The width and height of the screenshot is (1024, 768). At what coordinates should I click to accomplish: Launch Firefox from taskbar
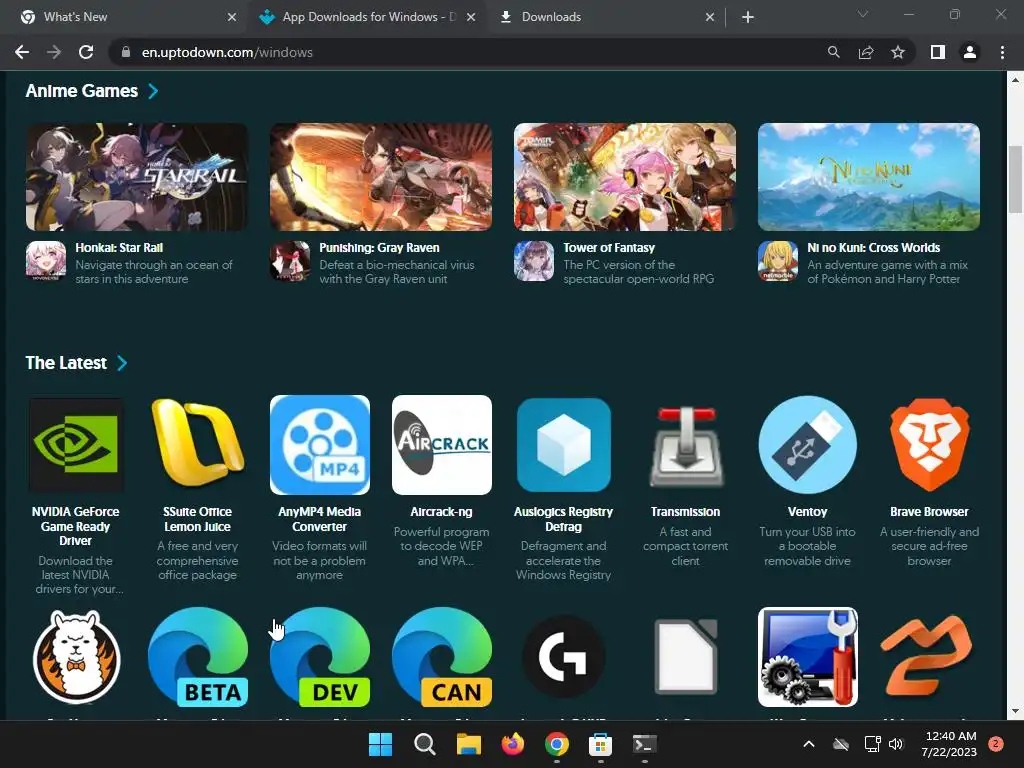coord(513,744)
